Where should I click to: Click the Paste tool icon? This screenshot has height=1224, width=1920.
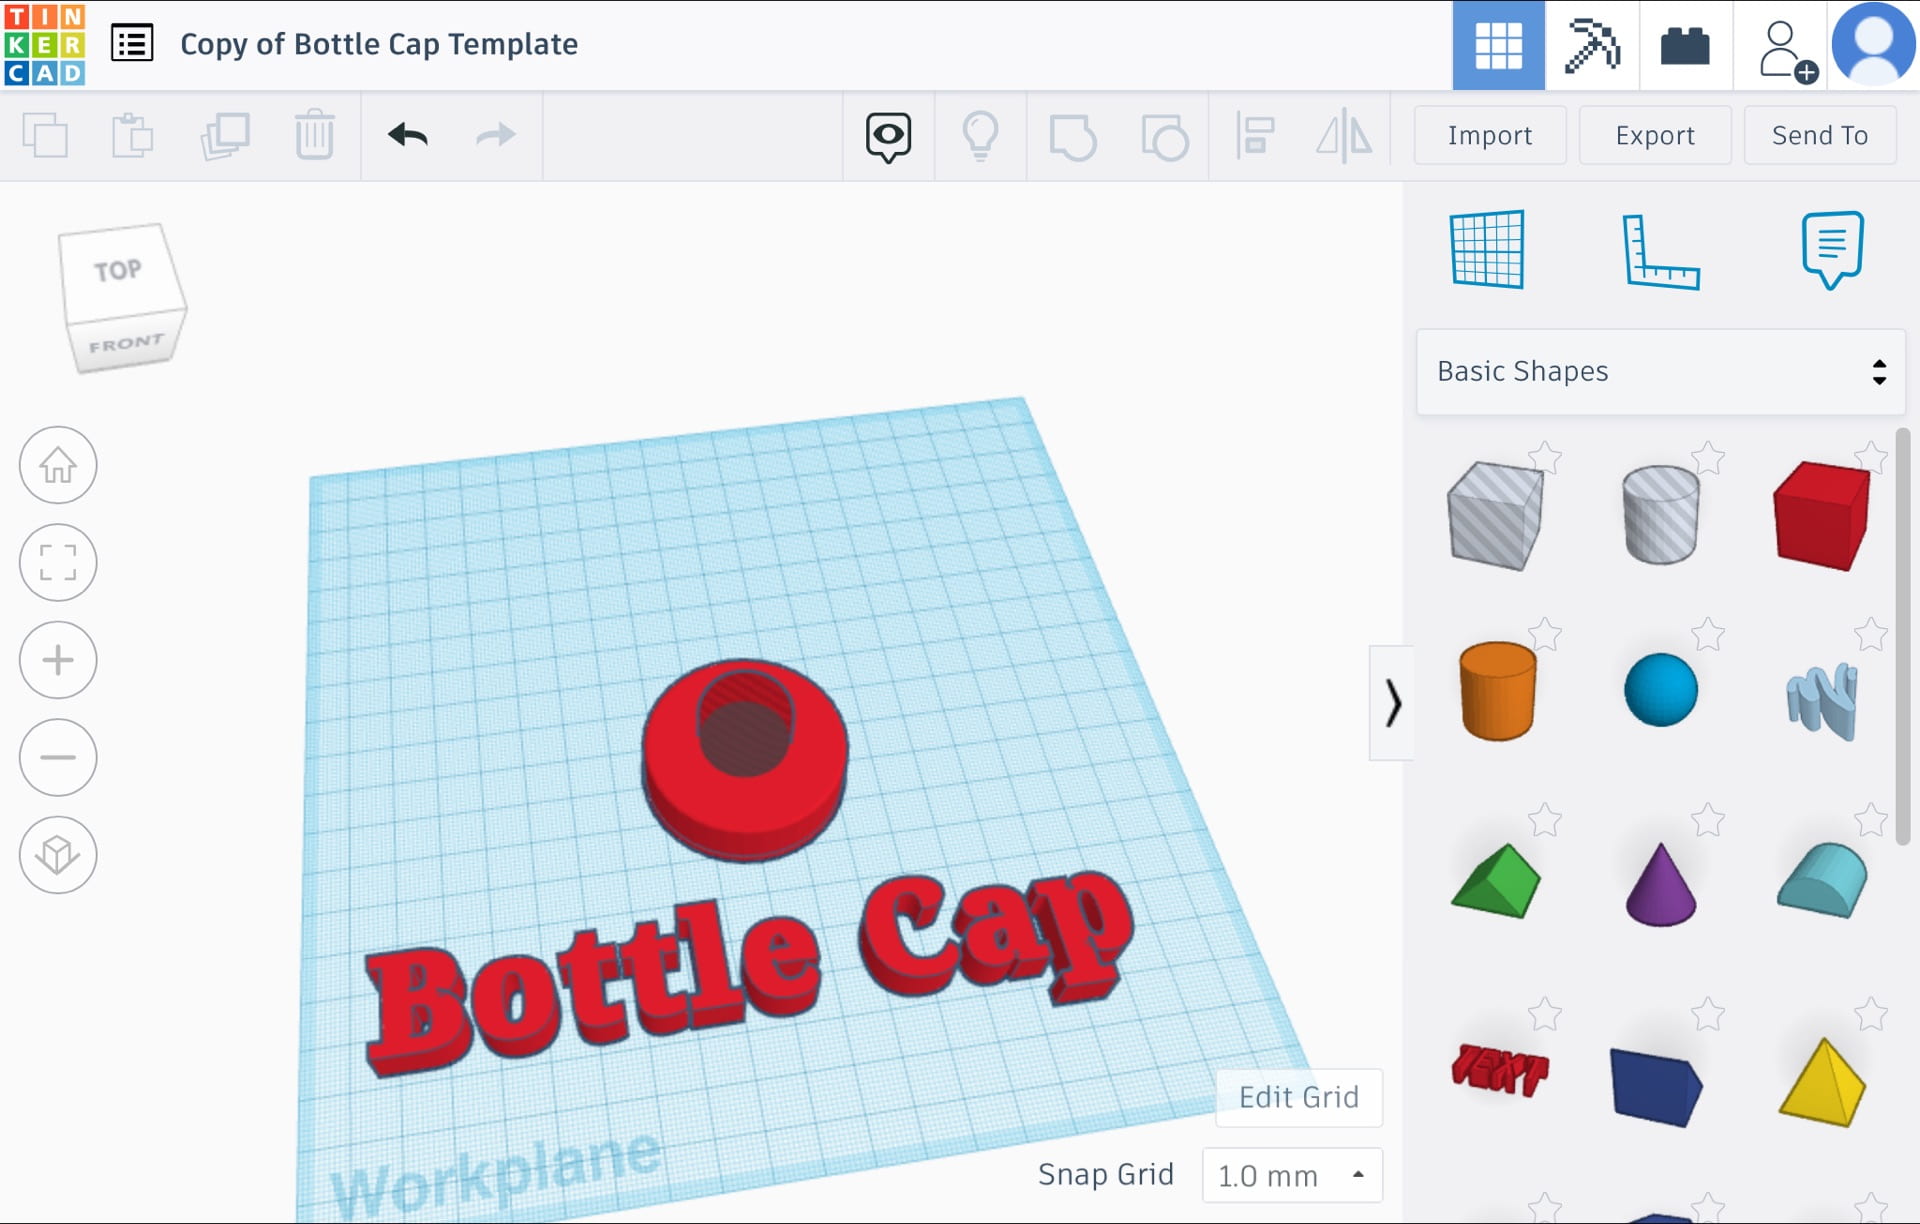click(x=132, y=135)
